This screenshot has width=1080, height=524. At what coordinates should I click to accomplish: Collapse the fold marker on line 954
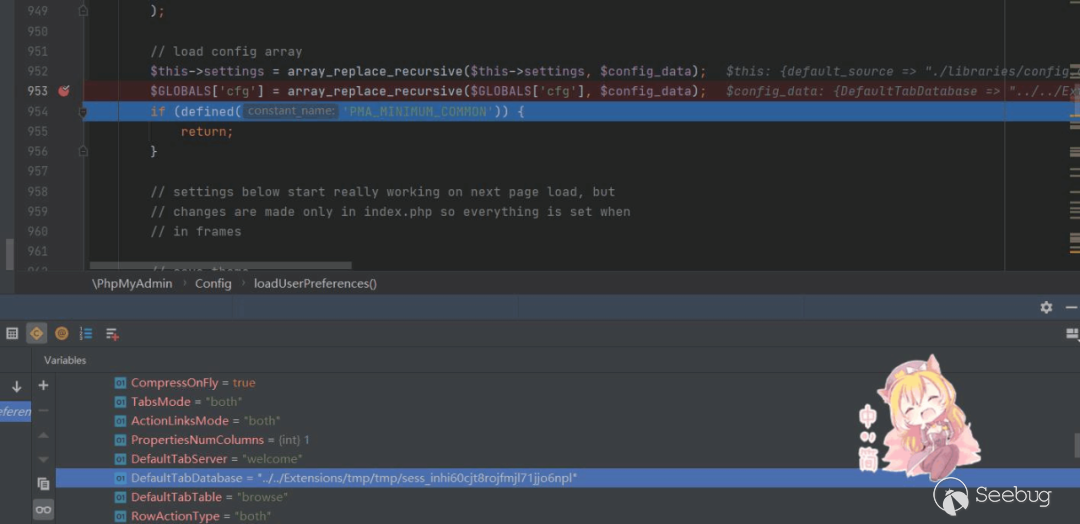83,112
